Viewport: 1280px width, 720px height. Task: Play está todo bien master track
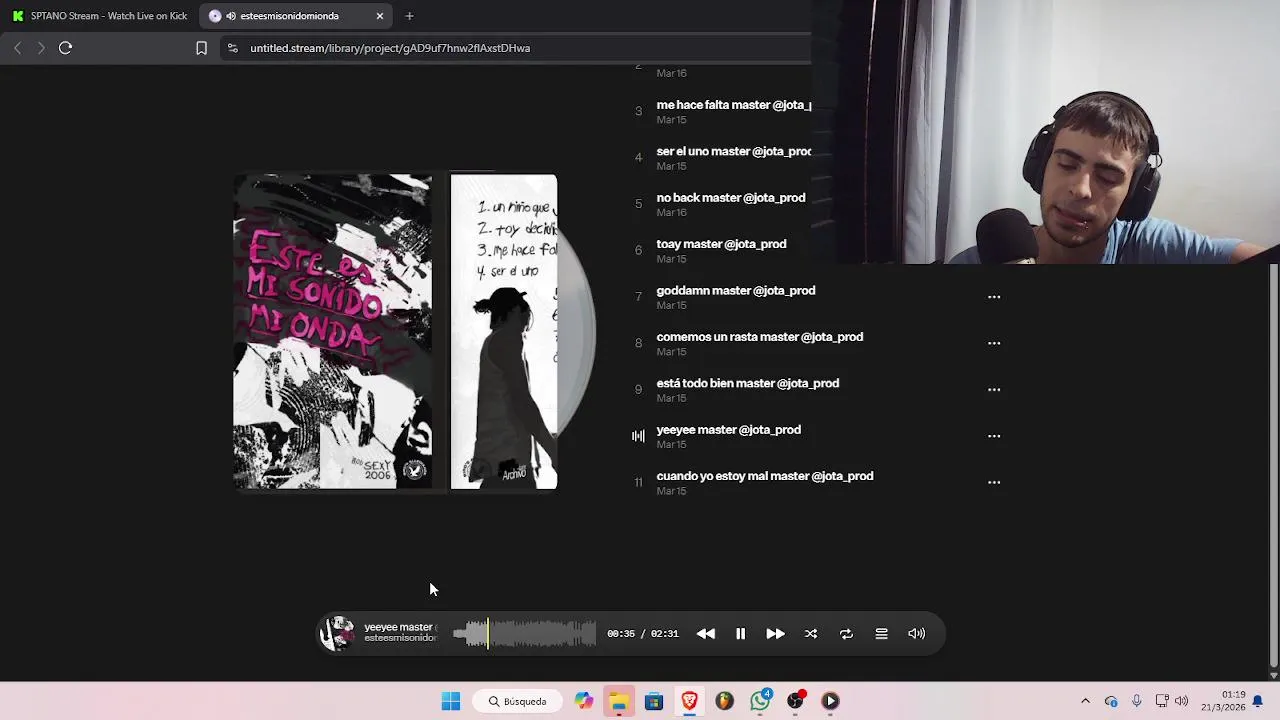[x=748, y=383]
